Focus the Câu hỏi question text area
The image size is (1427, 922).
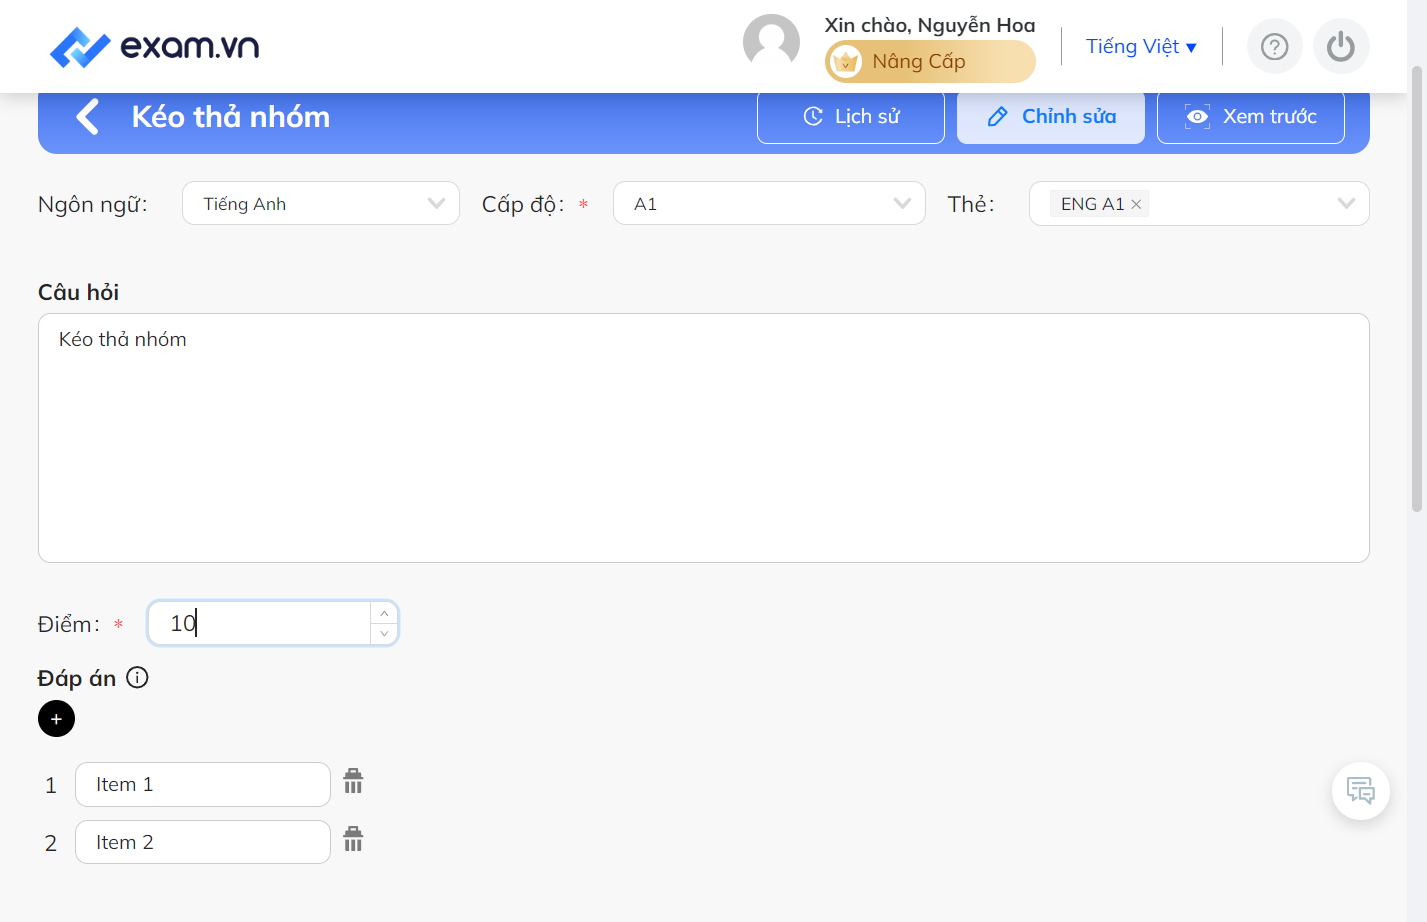click(x=704, y=438)
